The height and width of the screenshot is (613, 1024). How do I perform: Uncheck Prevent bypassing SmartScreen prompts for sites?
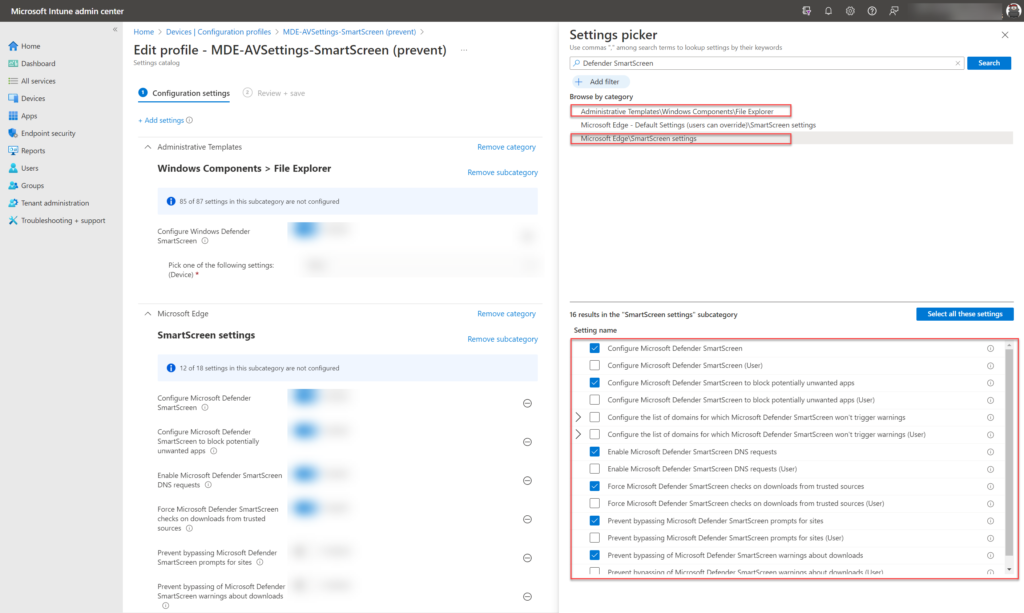594,521
